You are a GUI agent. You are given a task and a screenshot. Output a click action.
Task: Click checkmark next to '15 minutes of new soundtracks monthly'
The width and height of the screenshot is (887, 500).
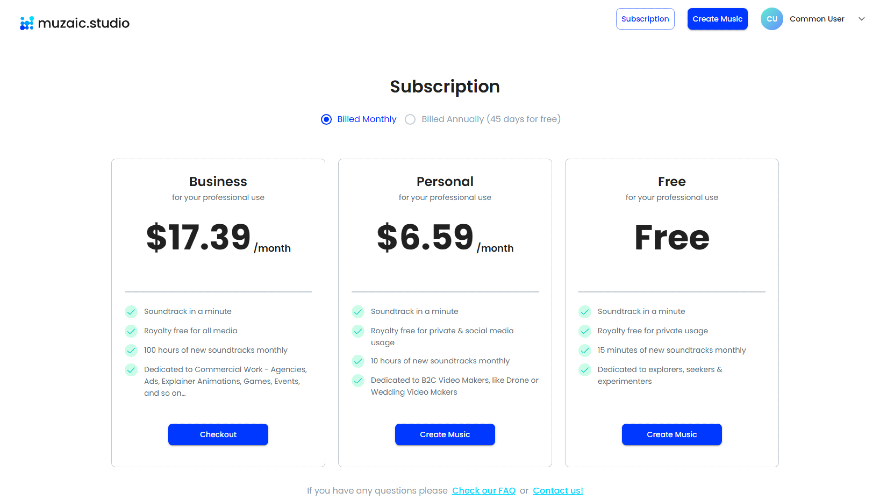click(x=585, y=350)
